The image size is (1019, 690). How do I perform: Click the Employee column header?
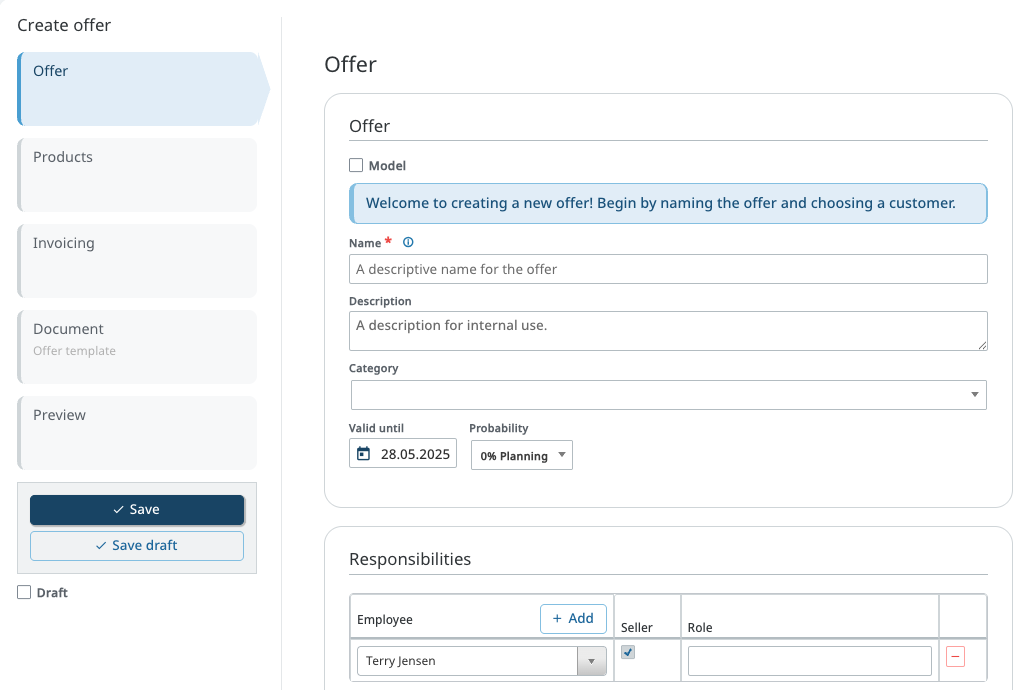[x=385, y=619]
